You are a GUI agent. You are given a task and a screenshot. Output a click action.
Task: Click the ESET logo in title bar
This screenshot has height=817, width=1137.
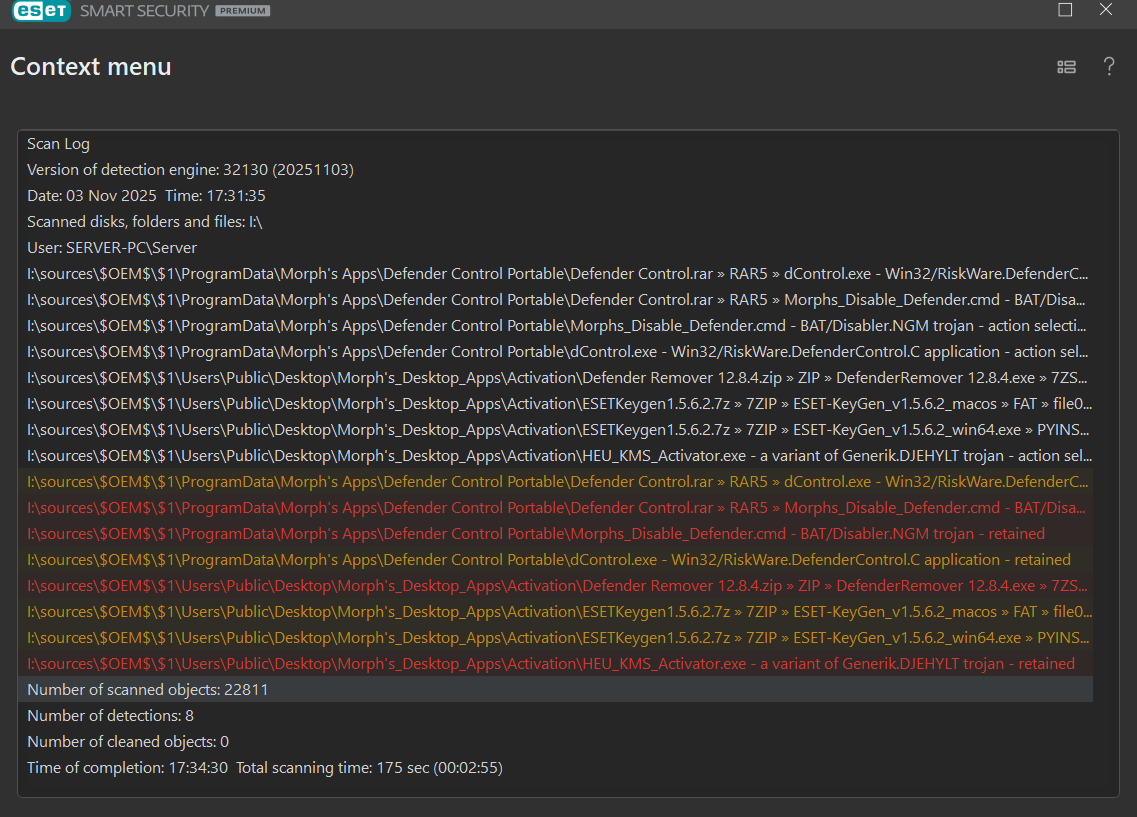pos(40,11)
